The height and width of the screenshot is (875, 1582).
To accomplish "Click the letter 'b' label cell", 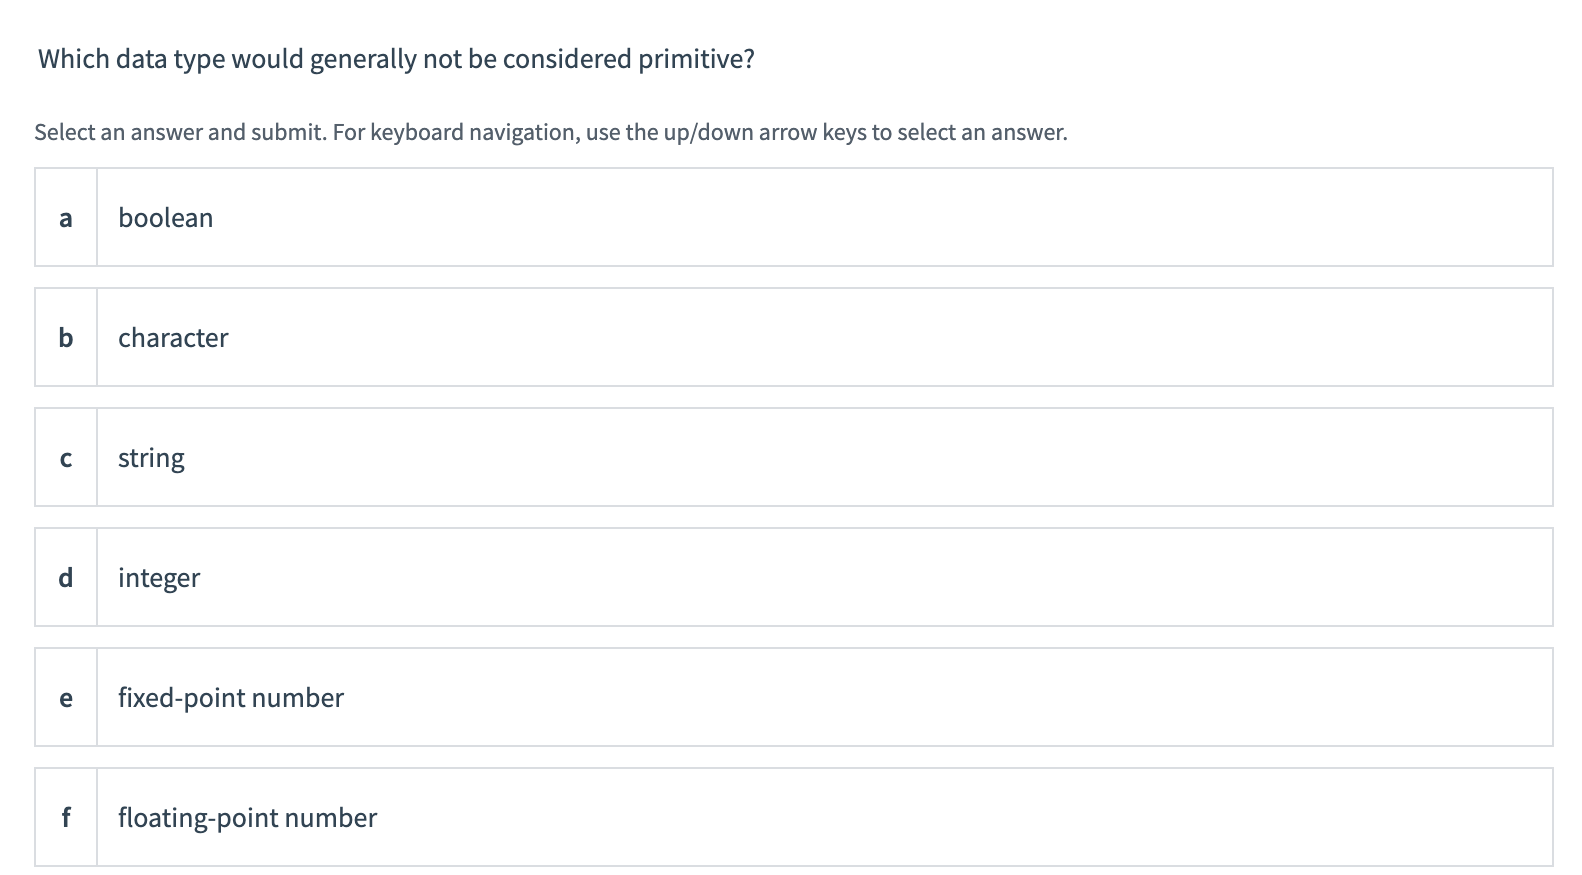I will coord(65,337).
